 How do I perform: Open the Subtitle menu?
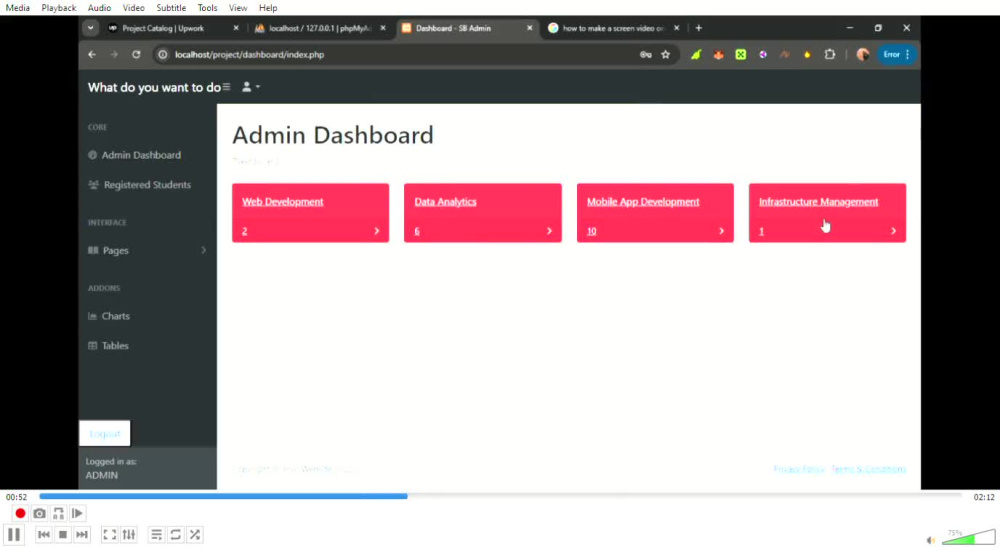[x=171, y=8]
